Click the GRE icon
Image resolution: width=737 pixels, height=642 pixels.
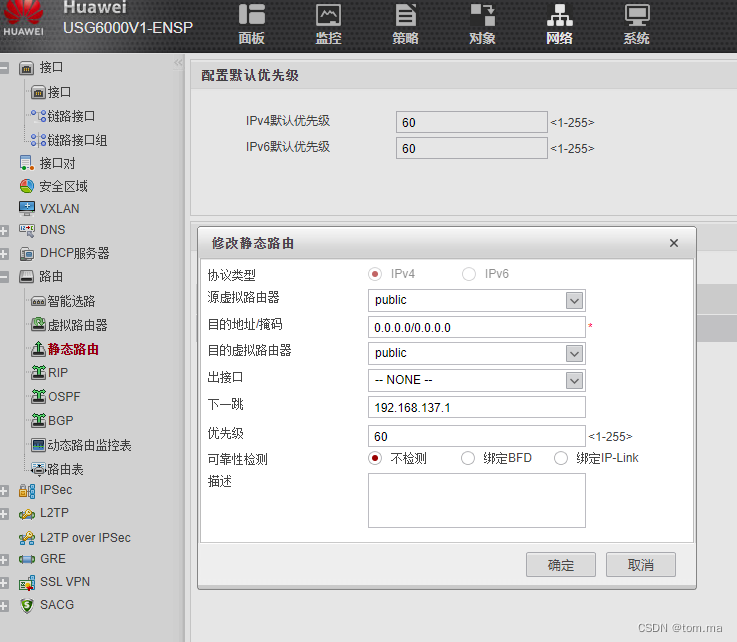tap(27, 559)
